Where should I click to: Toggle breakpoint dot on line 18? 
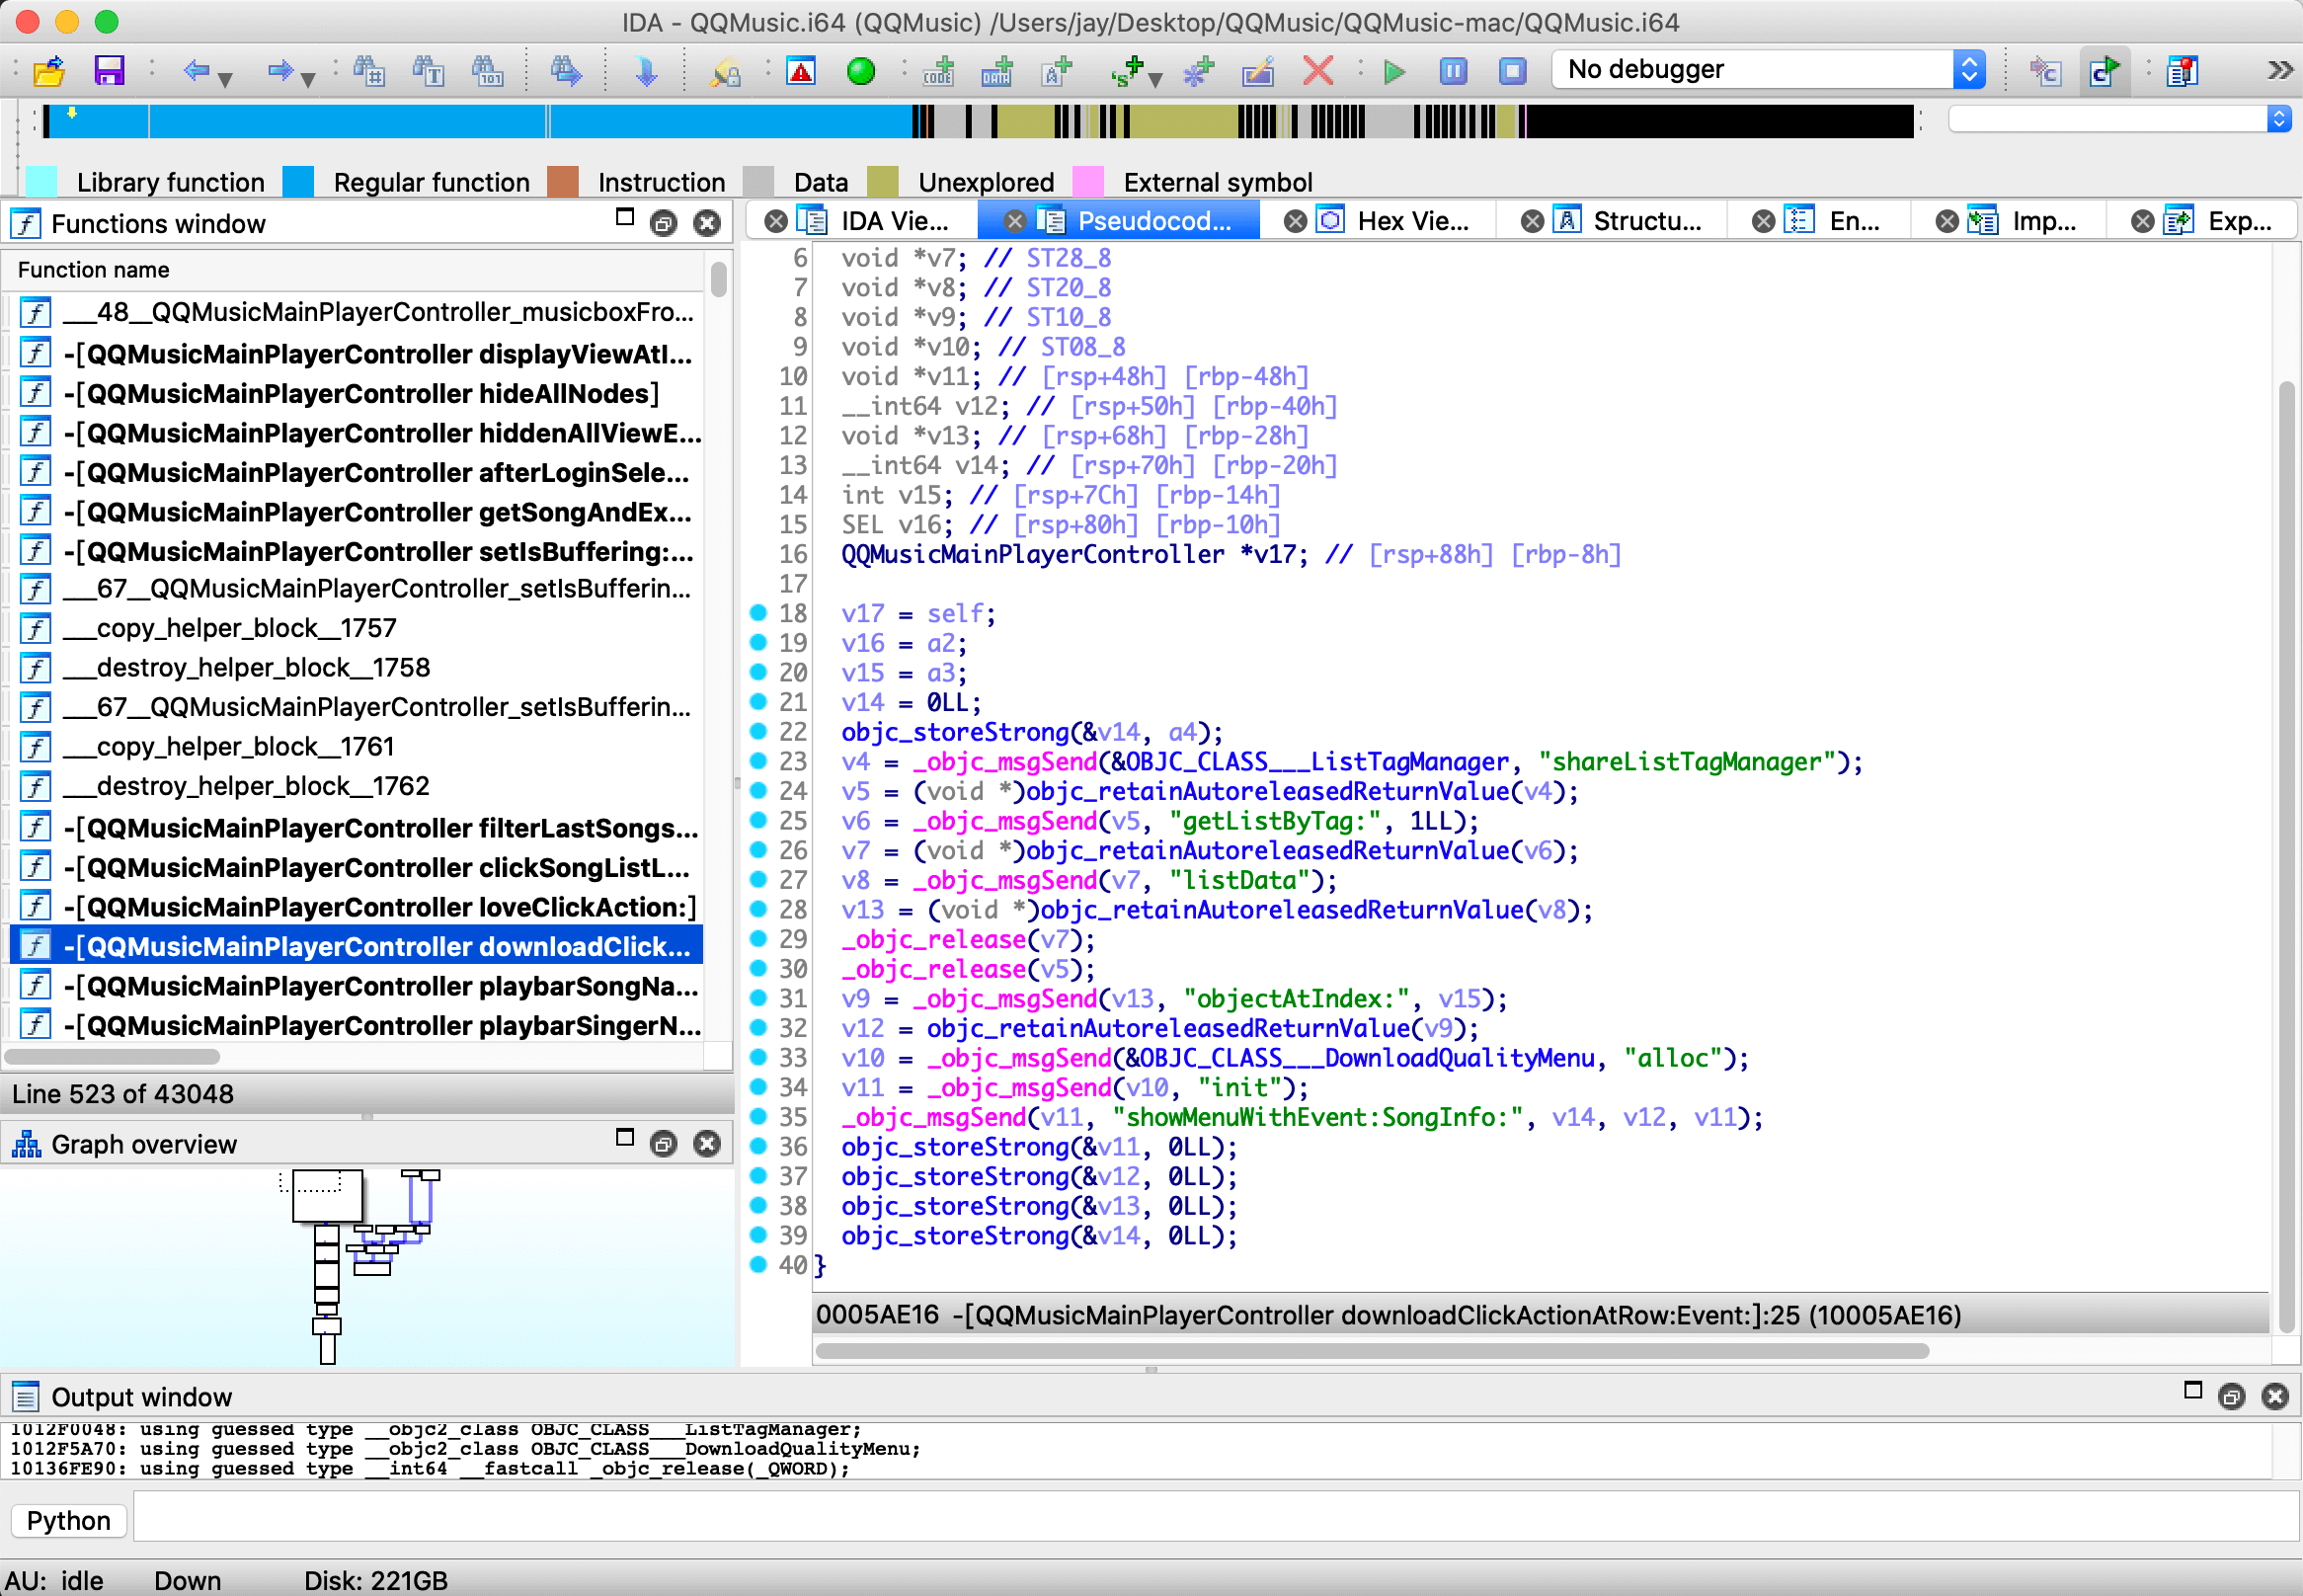tap(758, 613)
